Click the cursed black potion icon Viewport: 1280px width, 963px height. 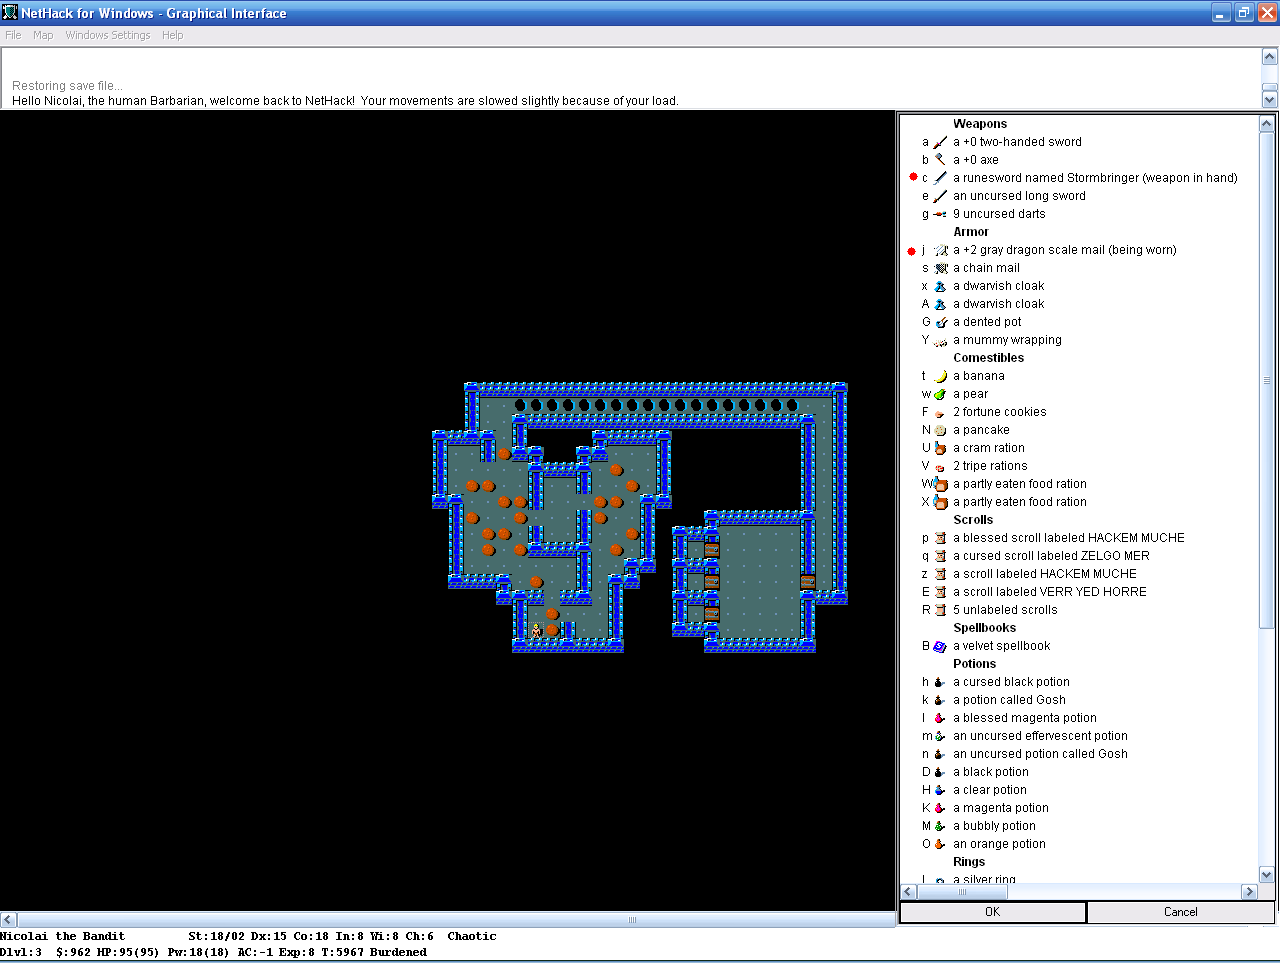[940, 682]
